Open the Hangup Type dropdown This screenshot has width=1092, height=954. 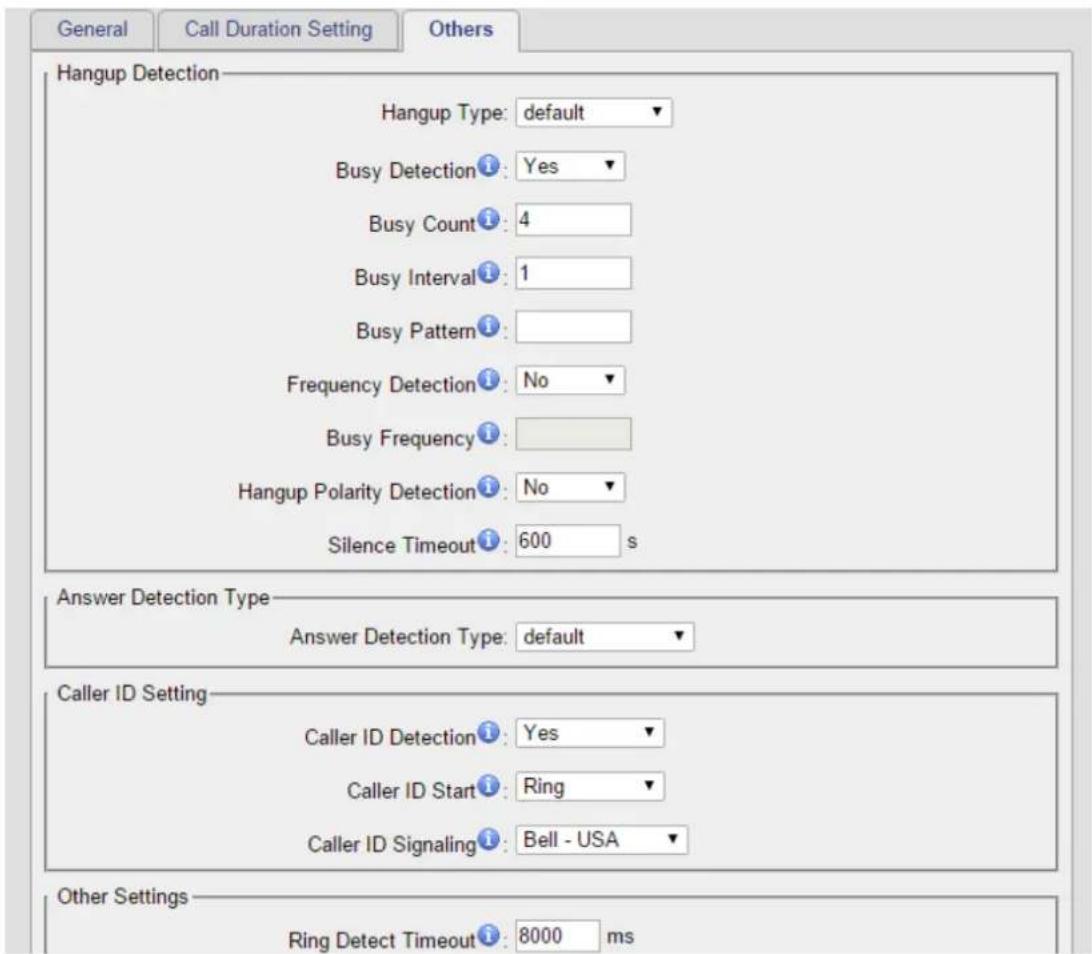point(593,112)
